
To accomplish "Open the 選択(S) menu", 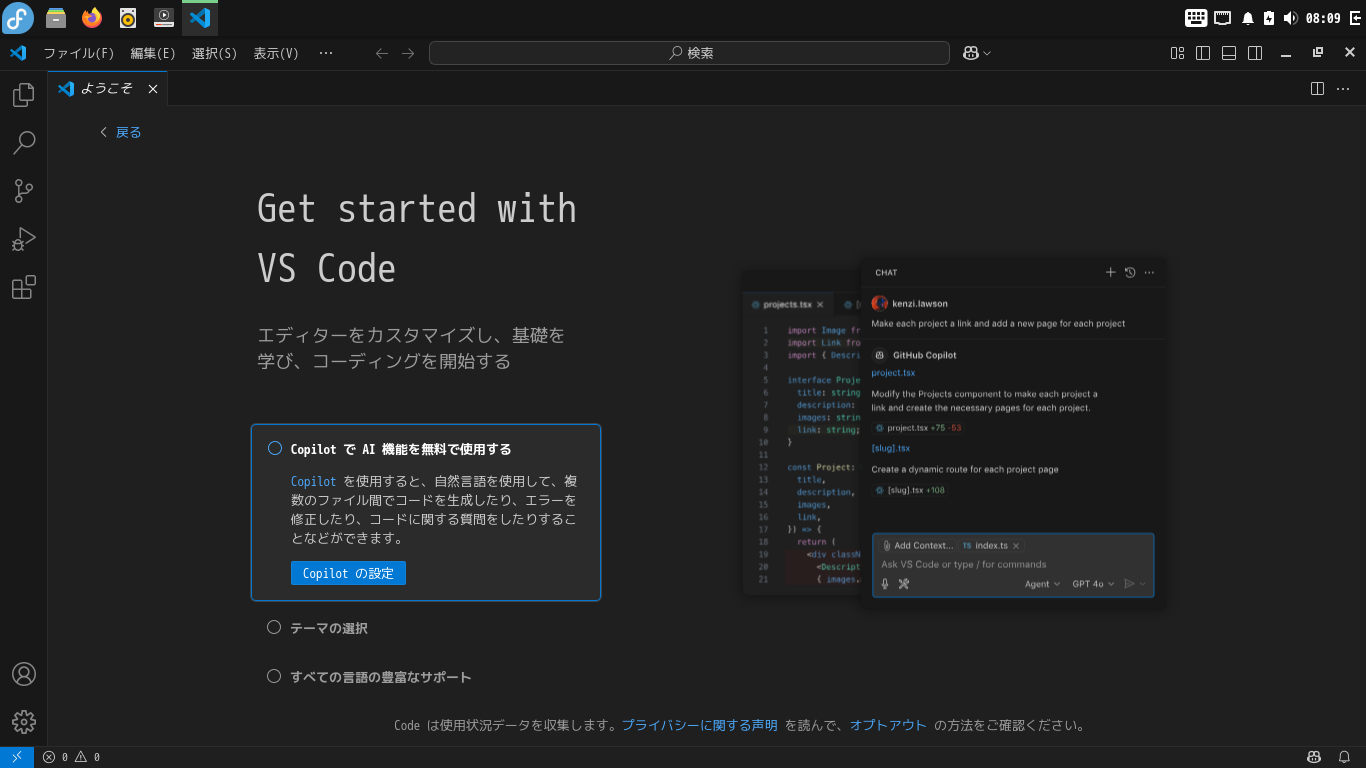I will pos(214,53).
